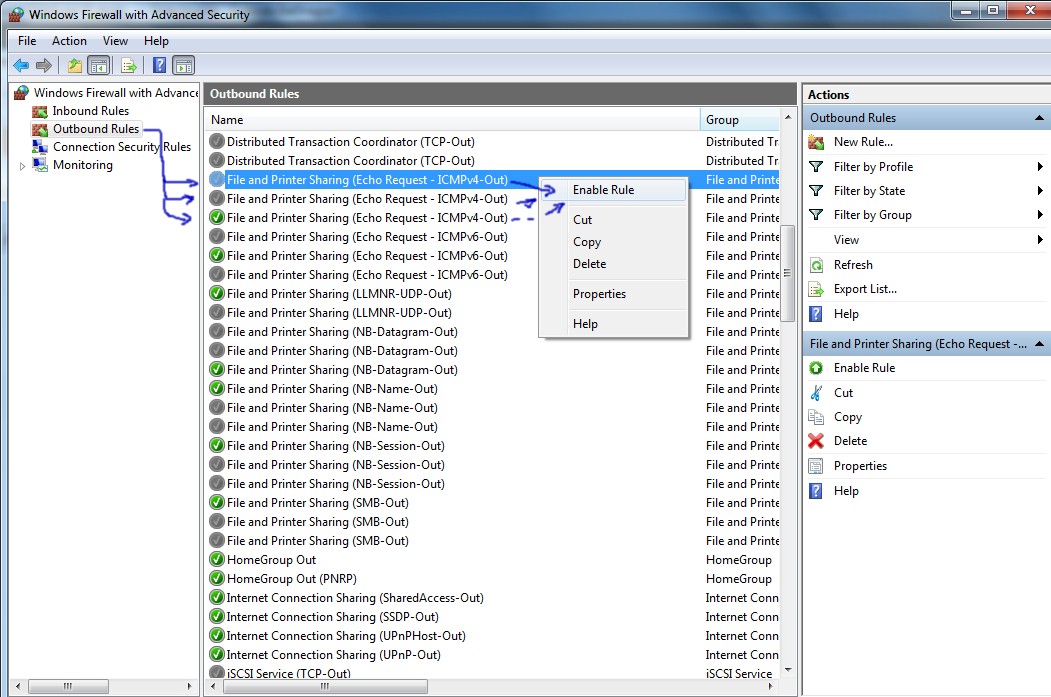The image size is (1051, 697).
Task: Click the Properties link in Actions pane
Action: [x=860, y=466]
